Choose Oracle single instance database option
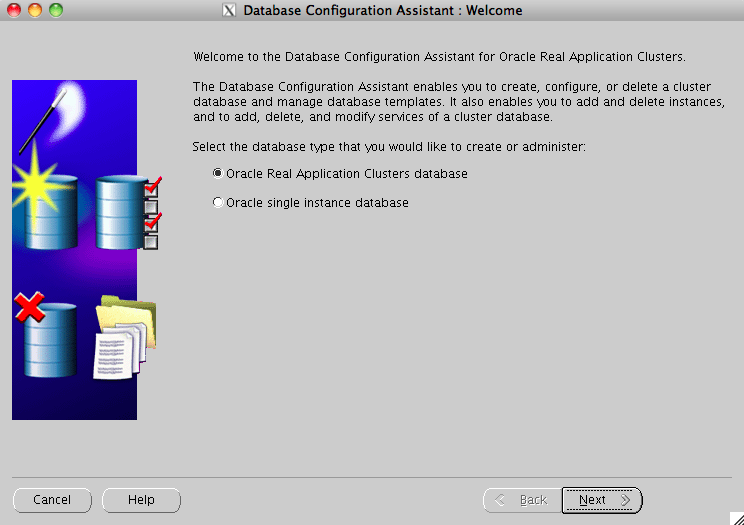The height and width of the screenshot is (525, 744). 218,203
